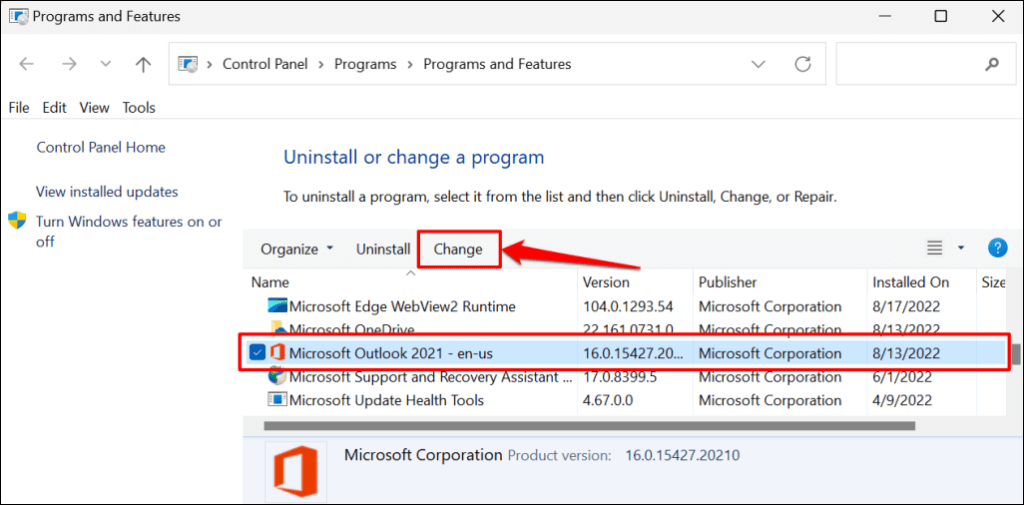Click the Uninstall button
The height and width of the screenshot is (505, 1024).
tap(383, 249)
